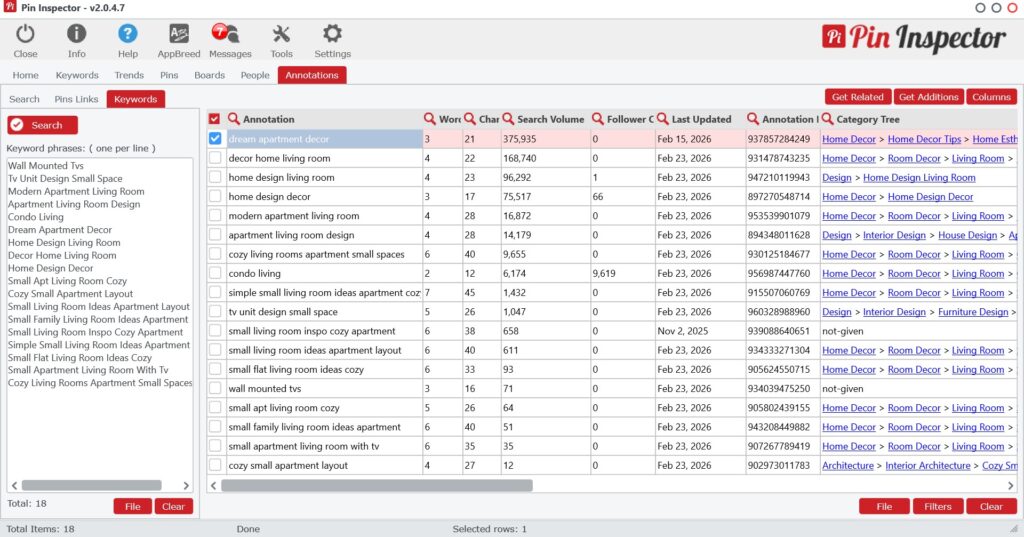Check the condo living row checkbox
The image size is (1024, 537).
215,273
